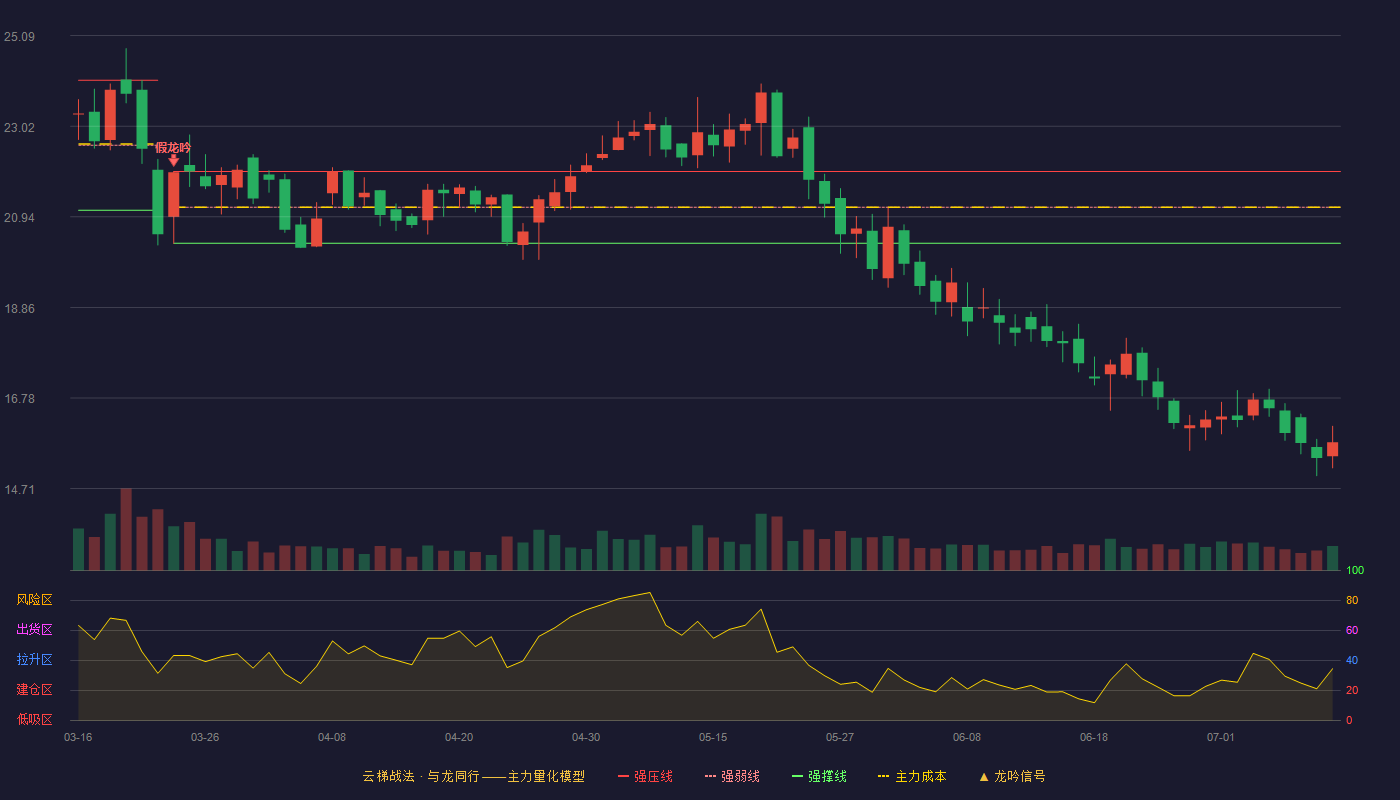Click the 07-01 date axis label
This screenshot has width=1400, height=800.
pyautogui.click(x=1221, y=737)
